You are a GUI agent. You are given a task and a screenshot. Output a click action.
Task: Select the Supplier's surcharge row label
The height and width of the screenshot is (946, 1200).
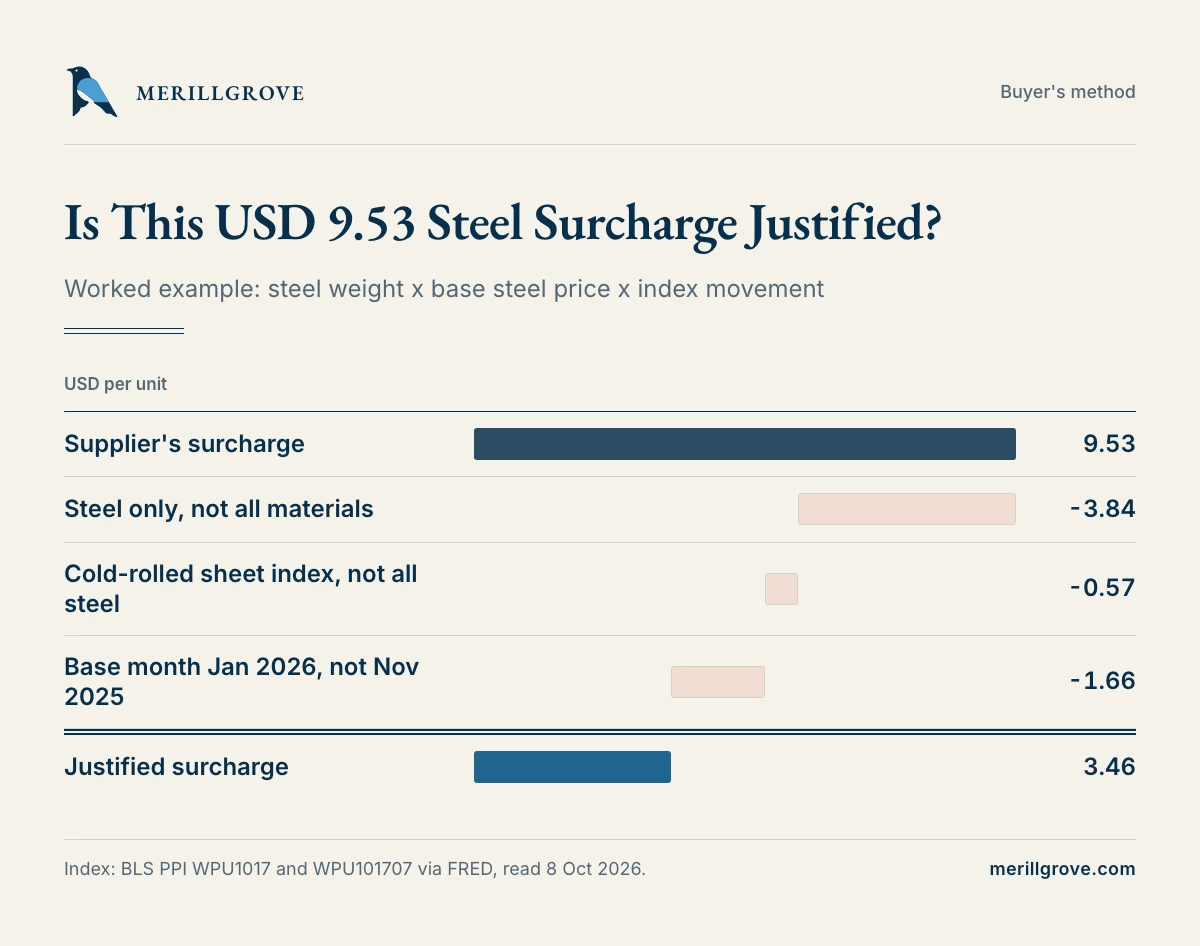tap(184, 444)
